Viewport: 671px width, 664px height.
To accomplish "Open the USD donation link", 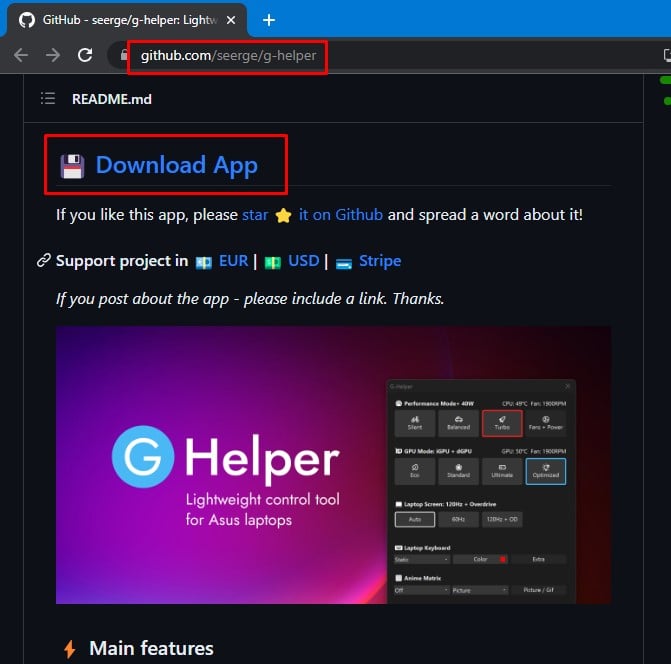I will click(x=303, y=261).
